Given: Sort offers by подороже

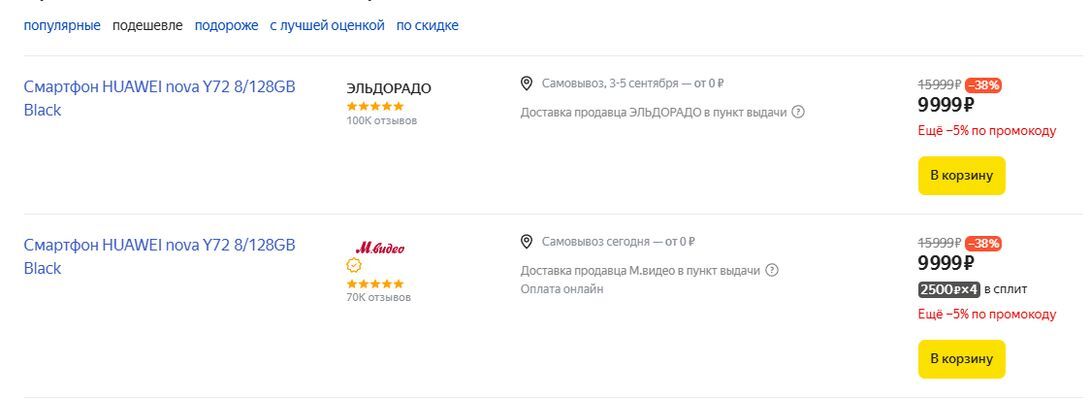Looking at the screenshot, I should [x=226, y=26].
